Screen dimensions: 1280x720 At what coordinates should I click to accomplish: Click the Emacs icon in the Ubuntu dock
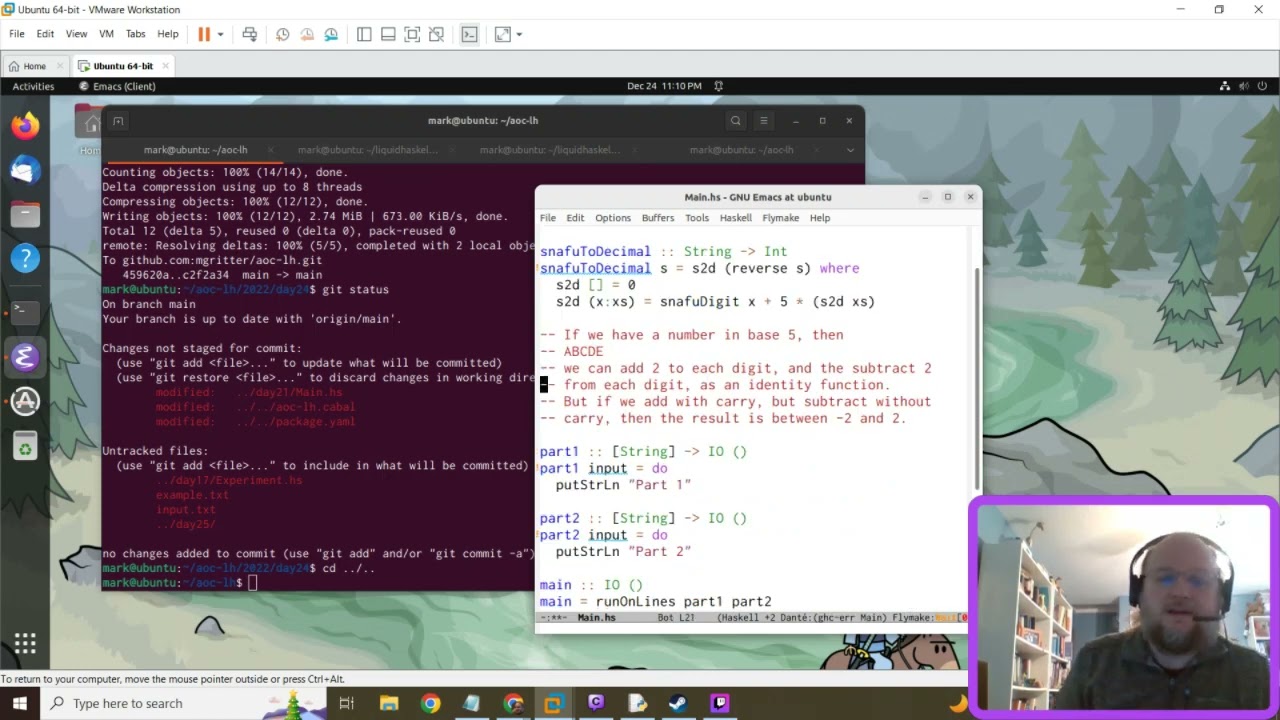[25, 357]
